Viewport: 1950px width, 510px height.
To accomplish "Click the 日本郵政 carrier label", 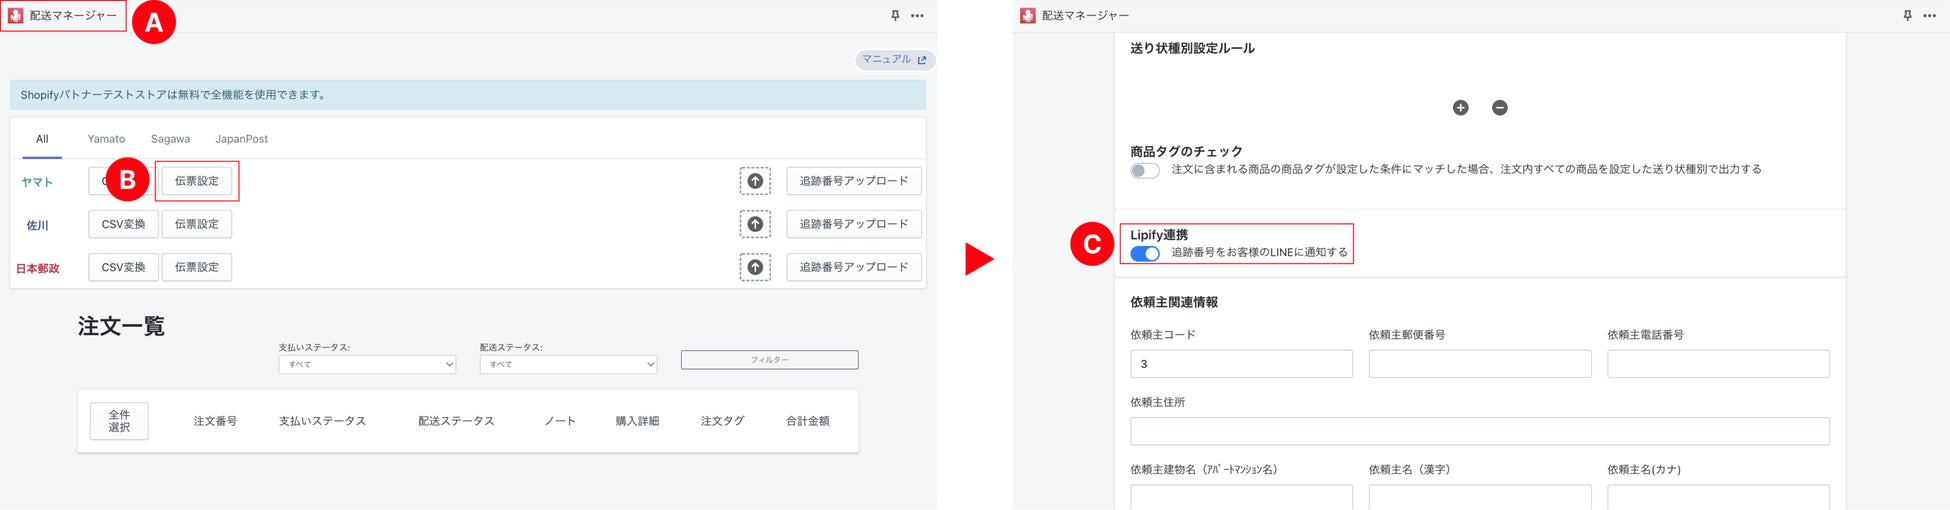I will [x=37, y=268].
